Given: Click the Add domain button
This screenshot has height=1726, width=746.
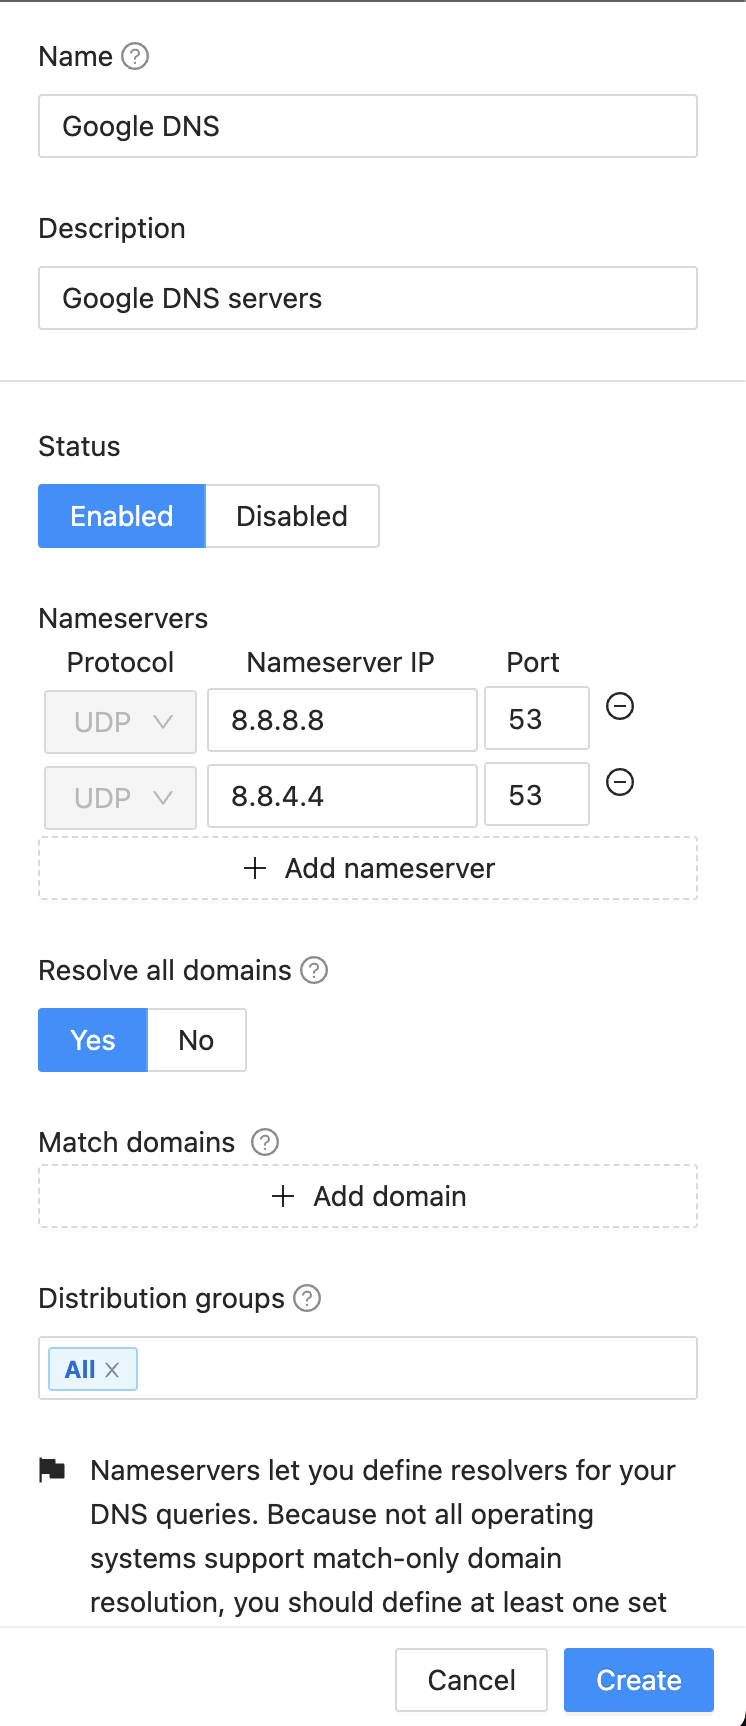Looking at the screenshot, I should 368,1196.
